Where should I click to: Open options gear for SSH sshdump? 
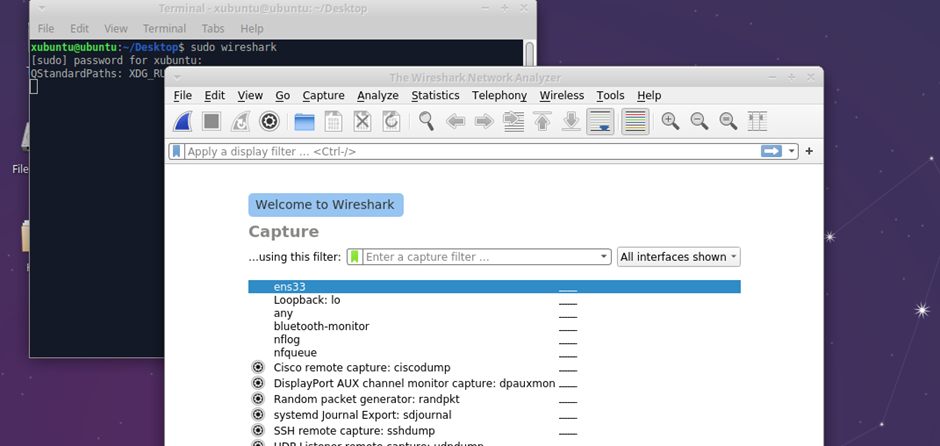coord(258,430)
